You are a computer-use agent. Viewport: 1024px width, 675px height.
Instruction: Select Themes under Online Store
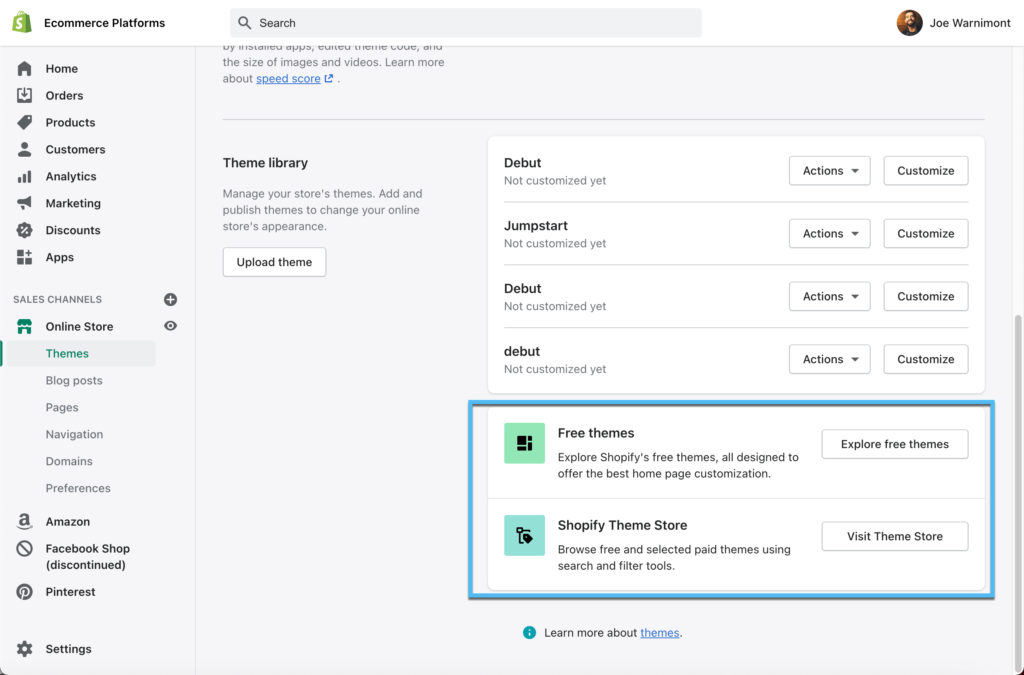pos(67,353)
